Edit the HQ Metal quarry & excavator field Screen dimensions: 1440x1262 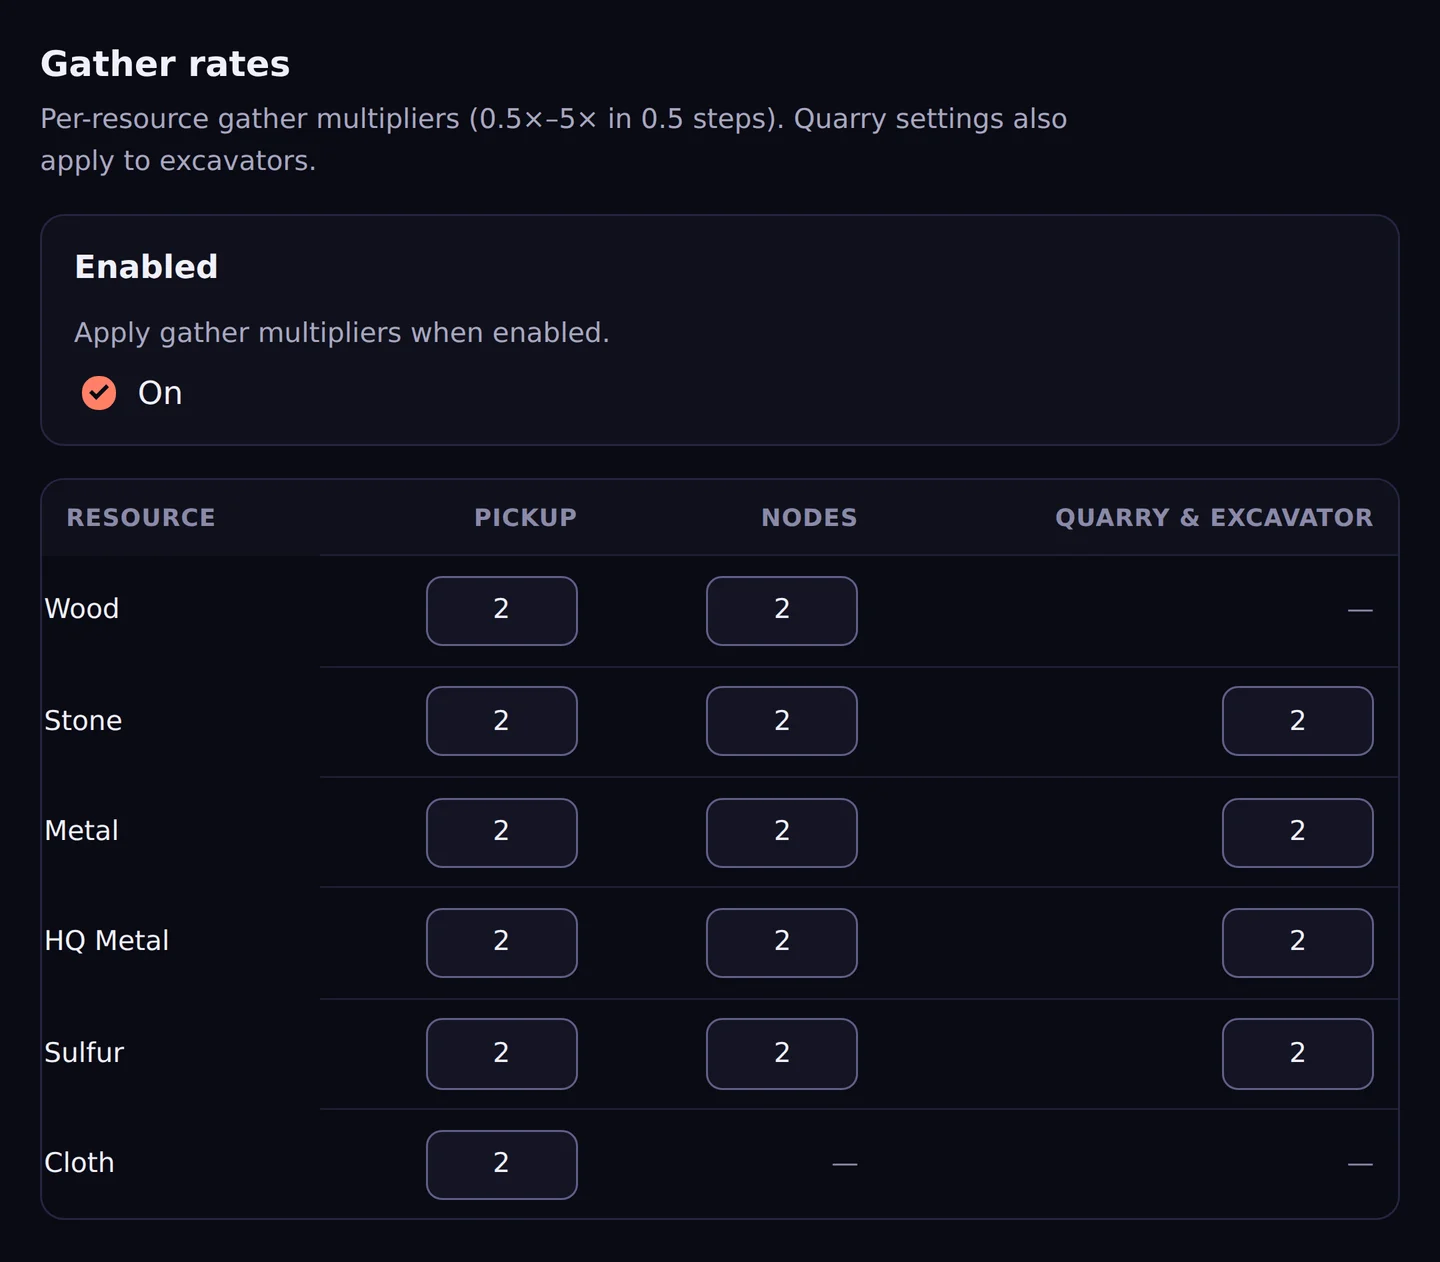point(1298,943)
